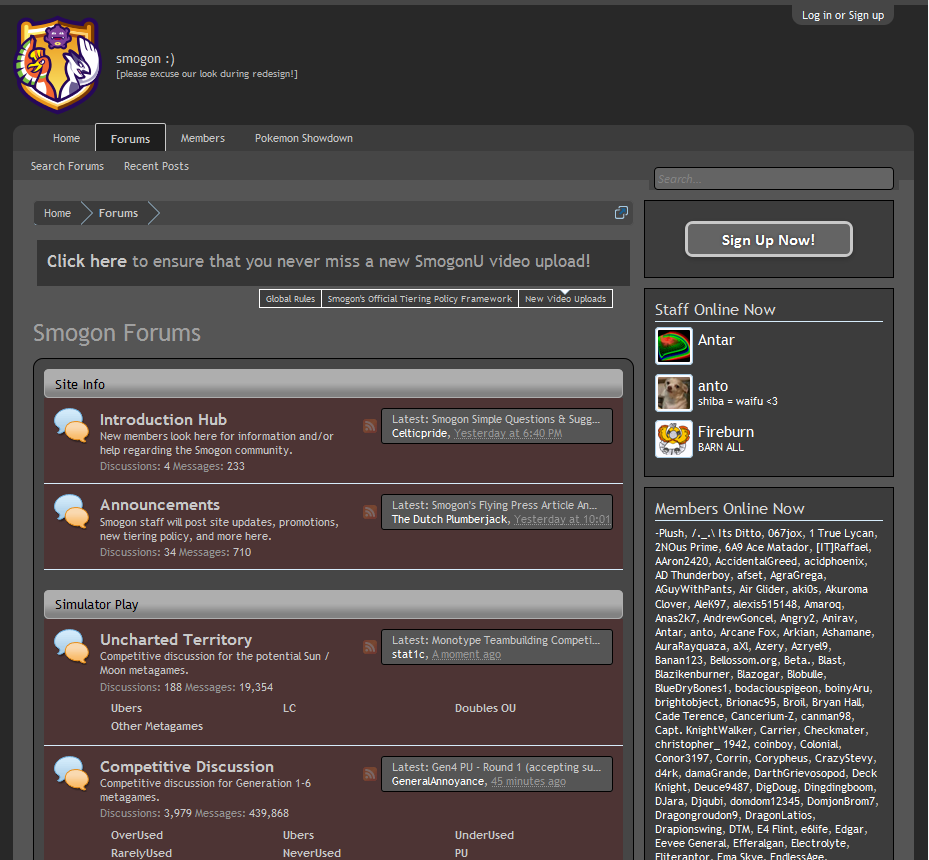Select the Forums tab
The height and width of the screenshot is (860, 929).
(130, 138)
